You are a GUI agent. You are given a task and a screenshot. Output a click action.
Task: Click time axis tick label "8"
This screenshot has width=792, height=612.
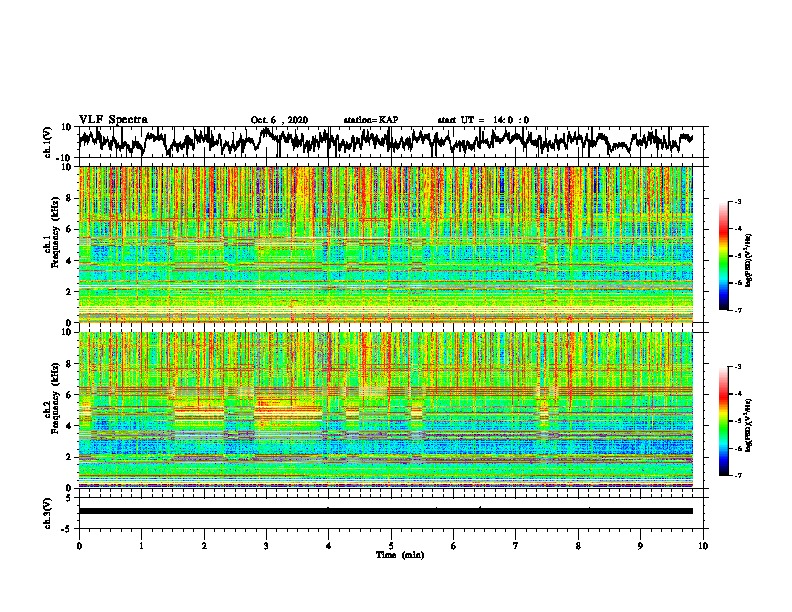click(578, 546)
